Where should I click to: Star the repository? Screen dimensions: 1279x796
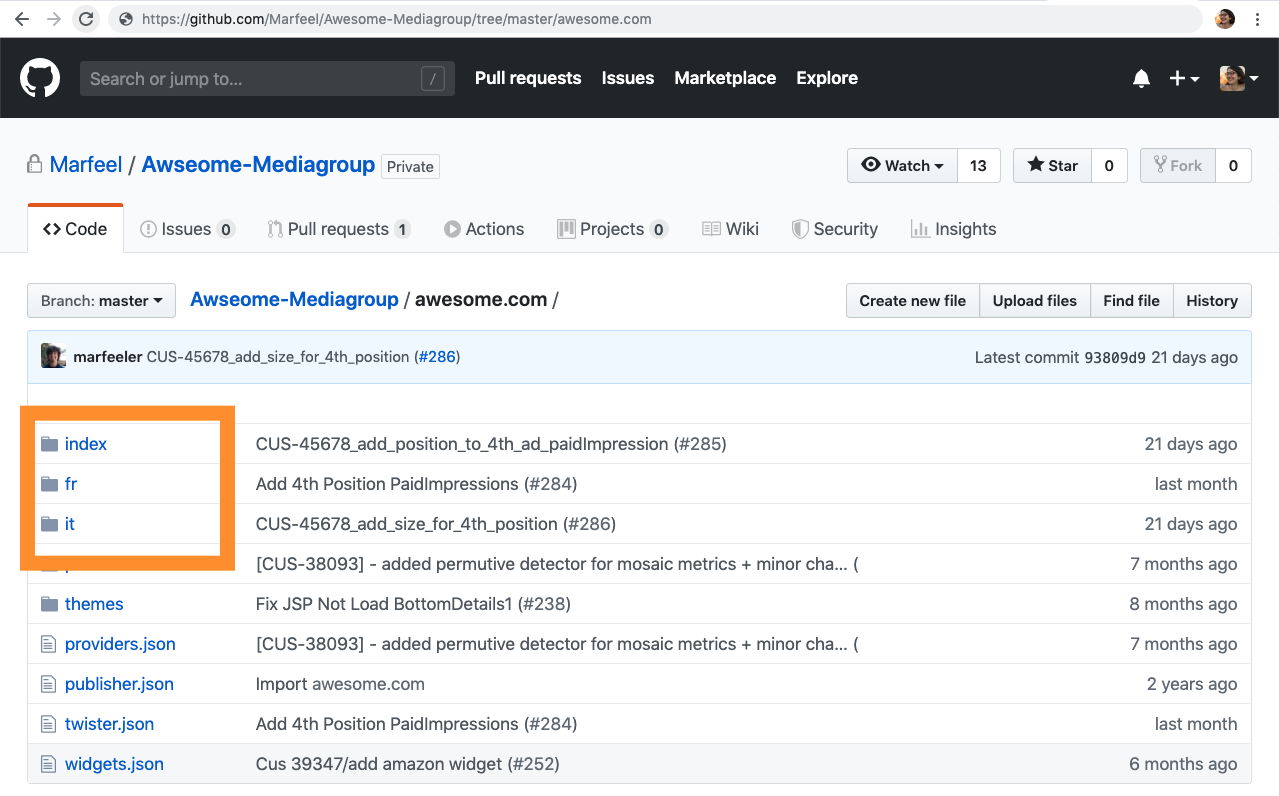click(1052, 166)
